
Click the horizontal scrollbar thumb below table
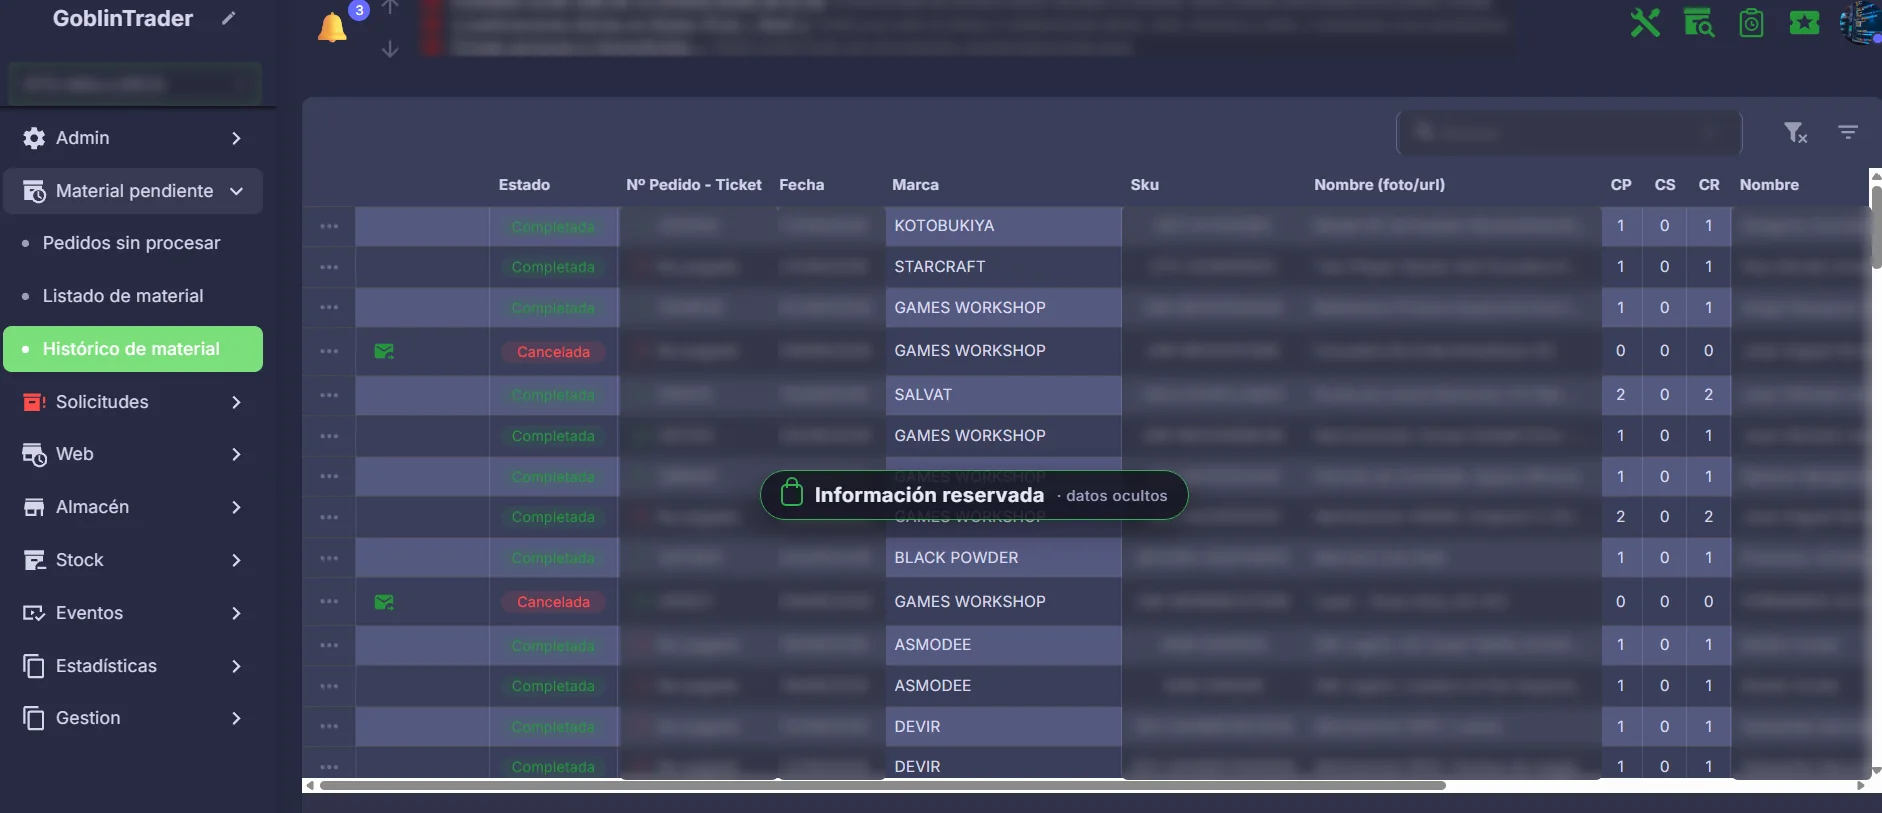coord(883,786)
